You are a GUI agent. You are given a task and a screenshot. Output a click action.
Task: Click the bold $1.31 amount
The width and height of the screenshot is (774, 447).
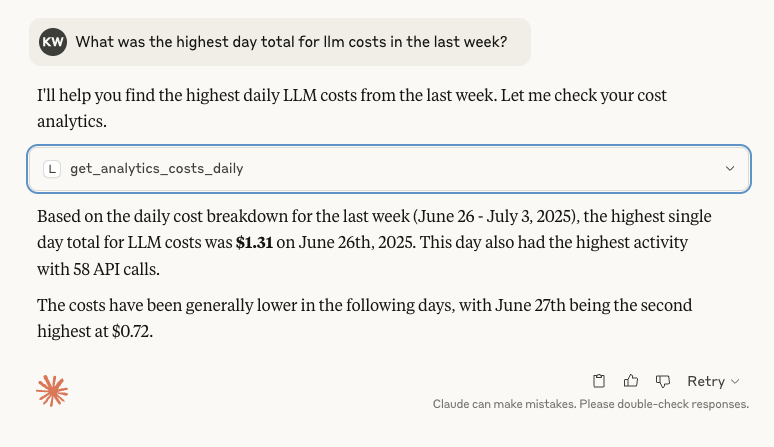coord(254,242)
